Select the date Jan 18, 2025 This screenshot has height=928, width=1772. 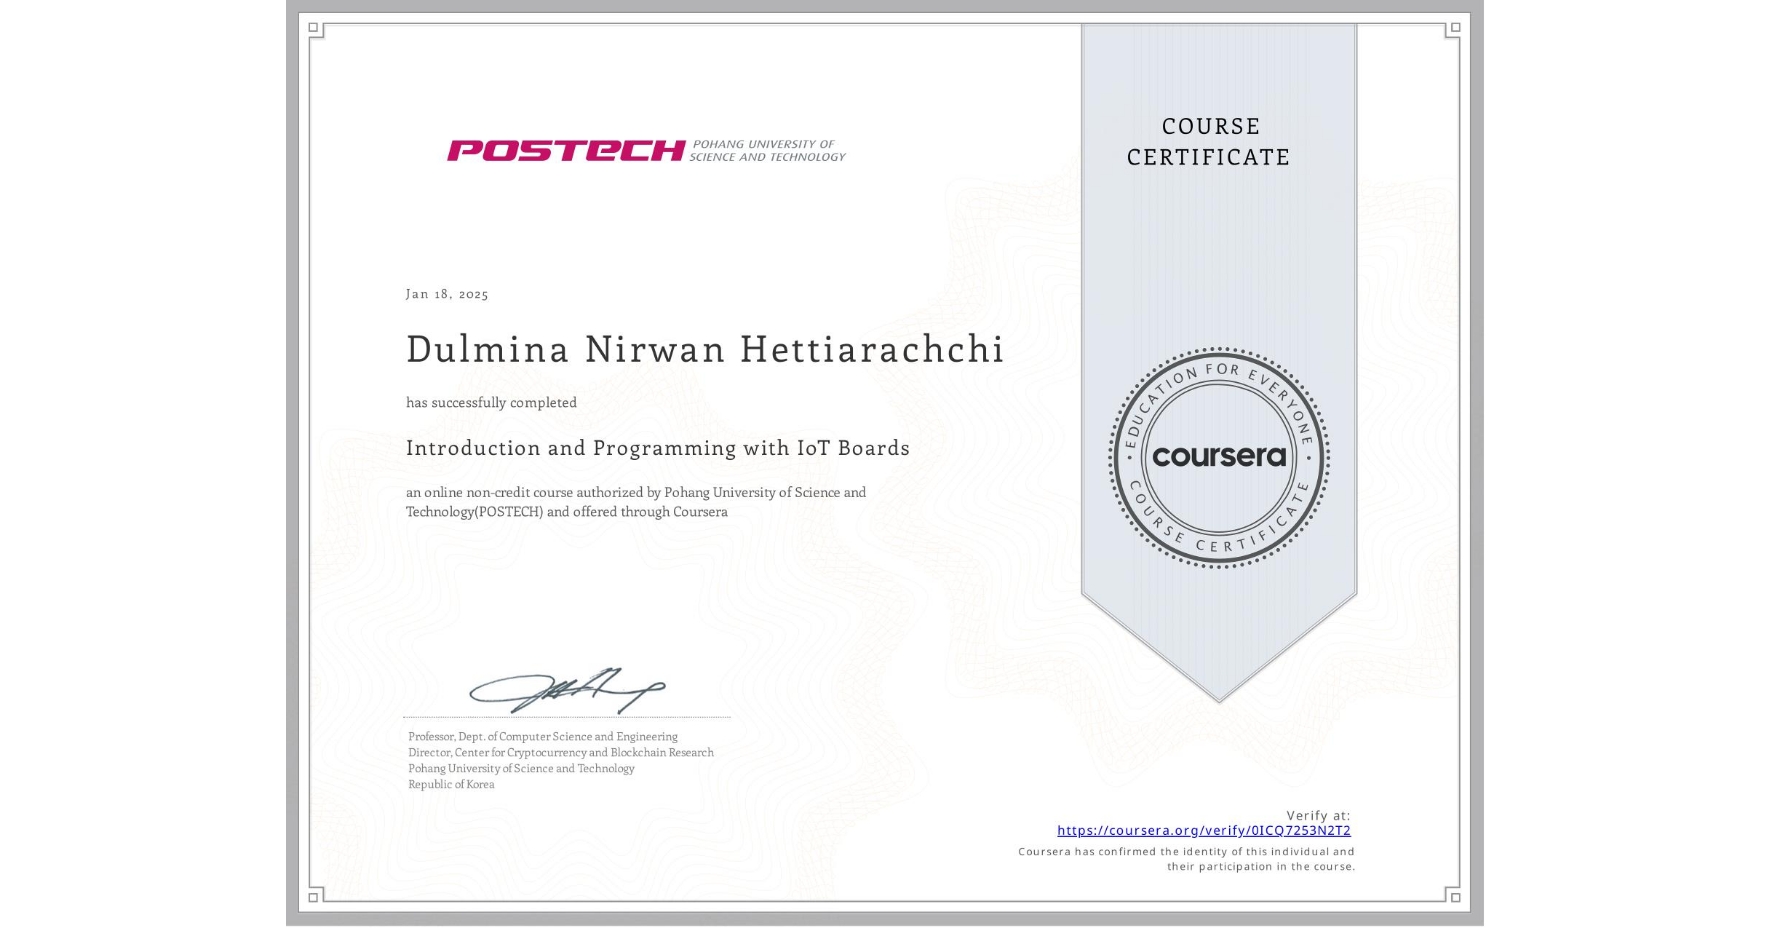[x=447, y=294]
